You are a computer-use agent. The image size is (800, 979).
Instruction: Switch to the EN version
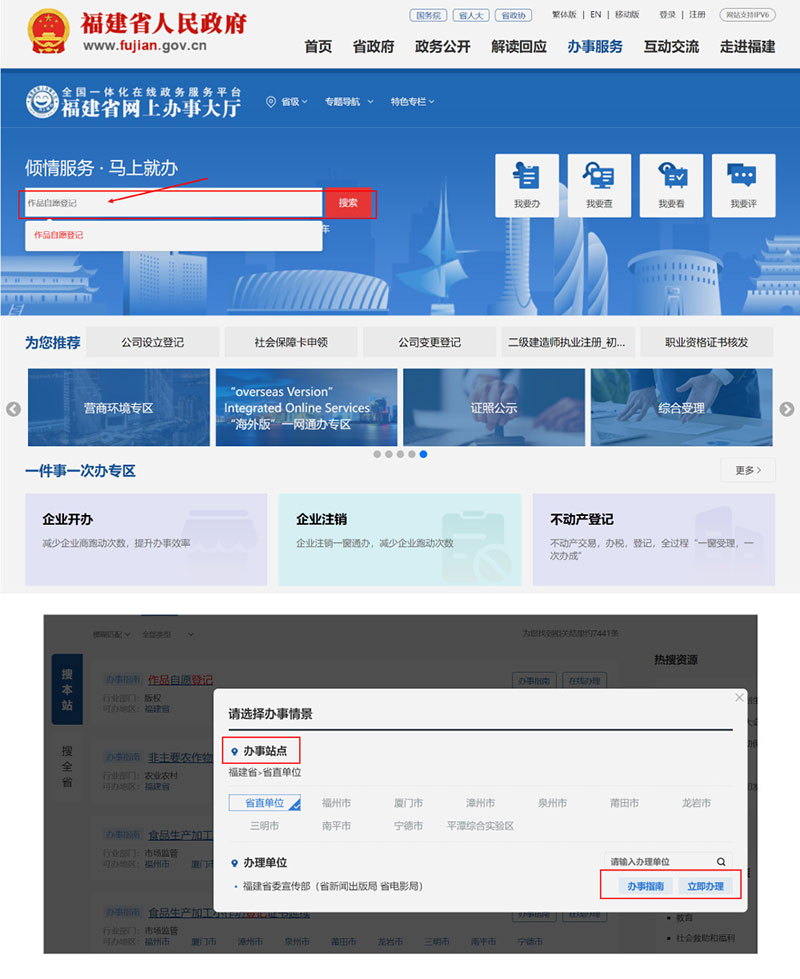point(596,14)
